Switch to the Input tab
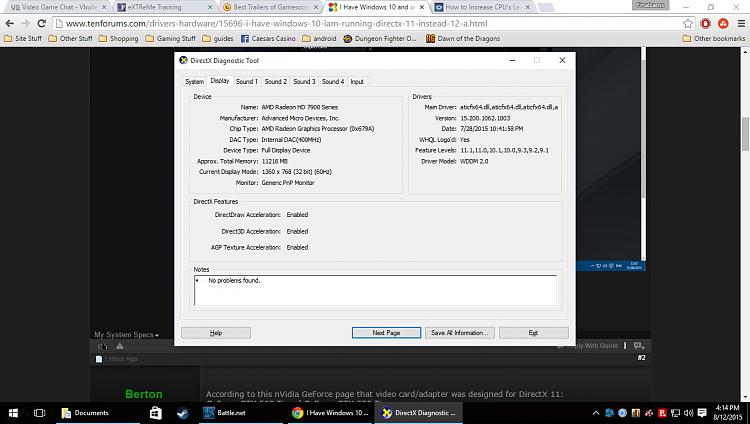Screen dimensions: 750x424 [357, 82]
